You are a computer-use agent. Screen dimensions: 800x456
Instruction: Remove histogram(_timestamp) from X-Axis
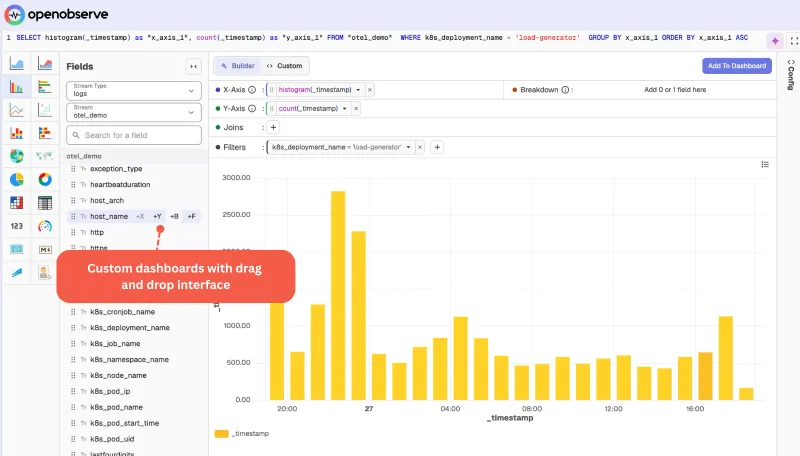[370, 90]
